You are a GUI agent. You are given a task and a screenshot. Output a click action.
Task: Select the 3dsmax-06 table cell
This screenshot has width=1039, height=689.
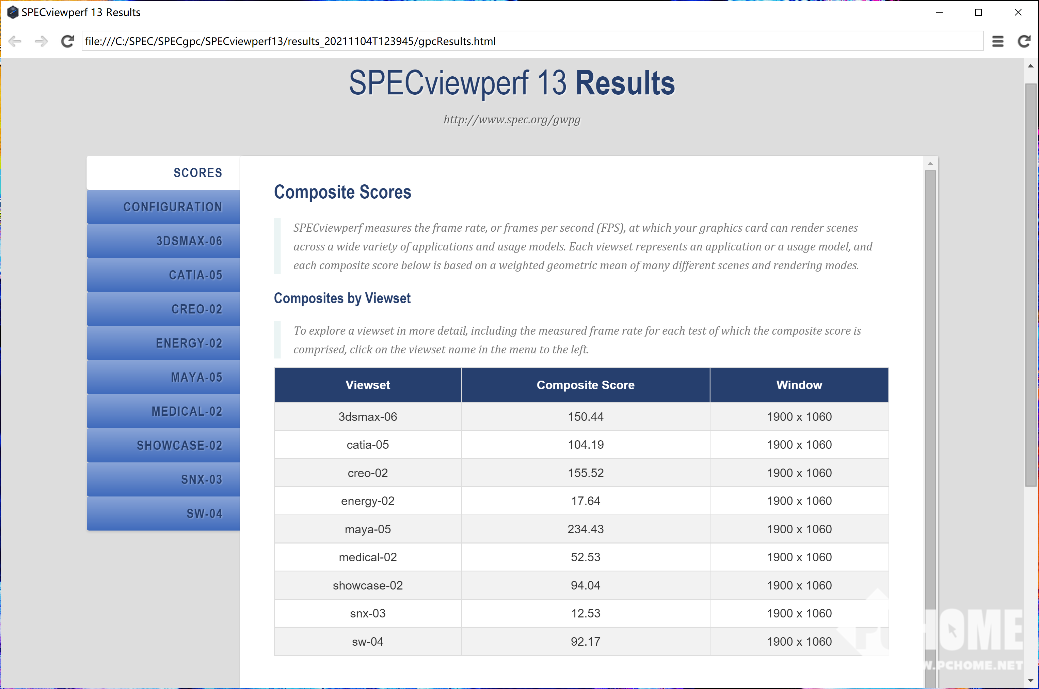click(368, 417)
